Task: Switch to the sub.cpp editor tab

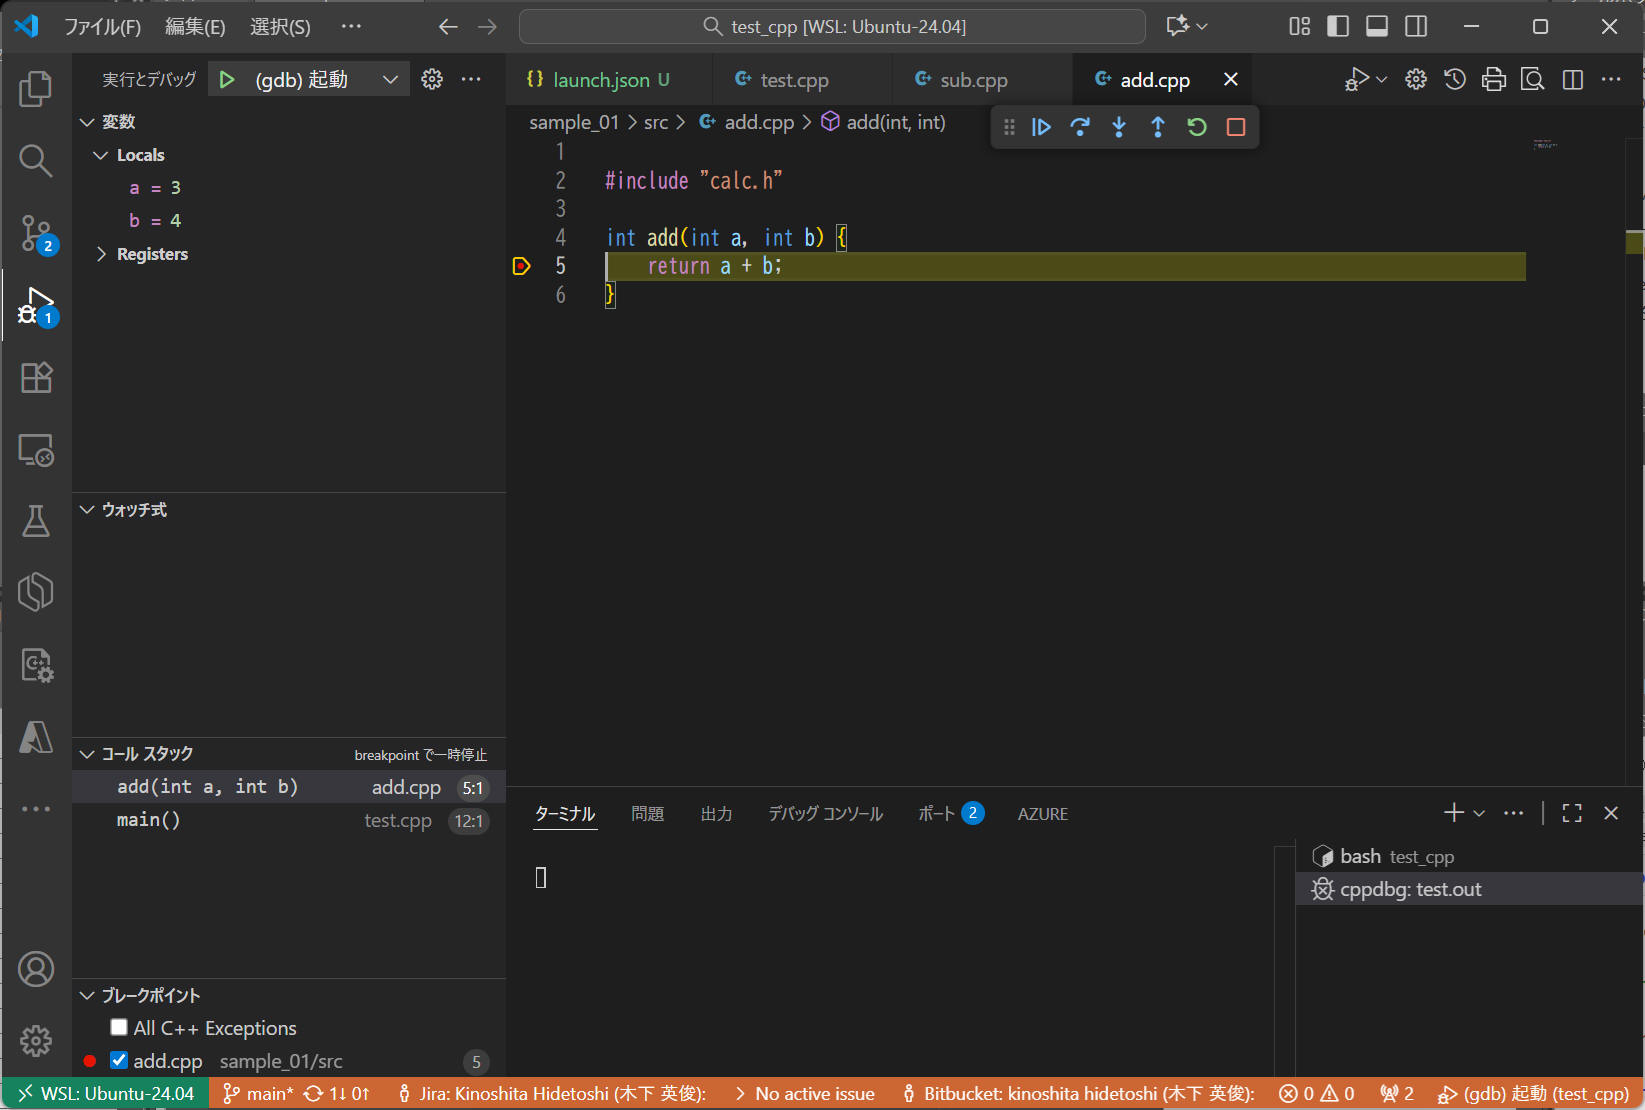Action: 968,79
